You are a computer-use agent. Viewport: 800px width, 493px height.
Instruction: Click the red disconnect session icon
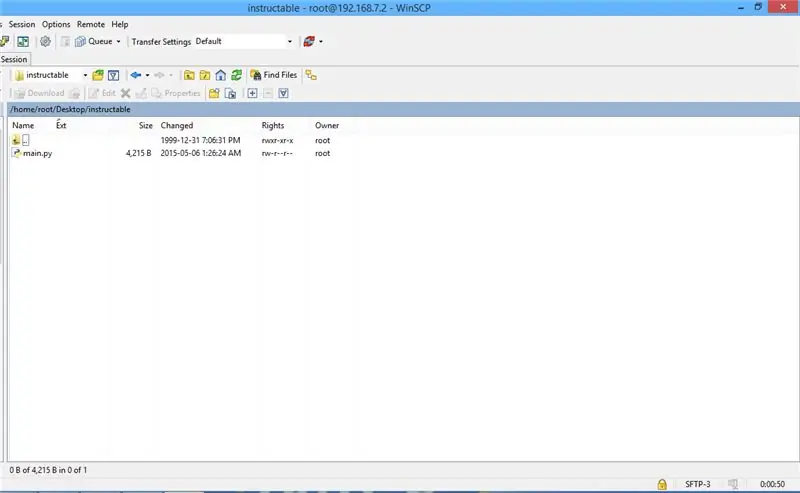coord(309,42)
